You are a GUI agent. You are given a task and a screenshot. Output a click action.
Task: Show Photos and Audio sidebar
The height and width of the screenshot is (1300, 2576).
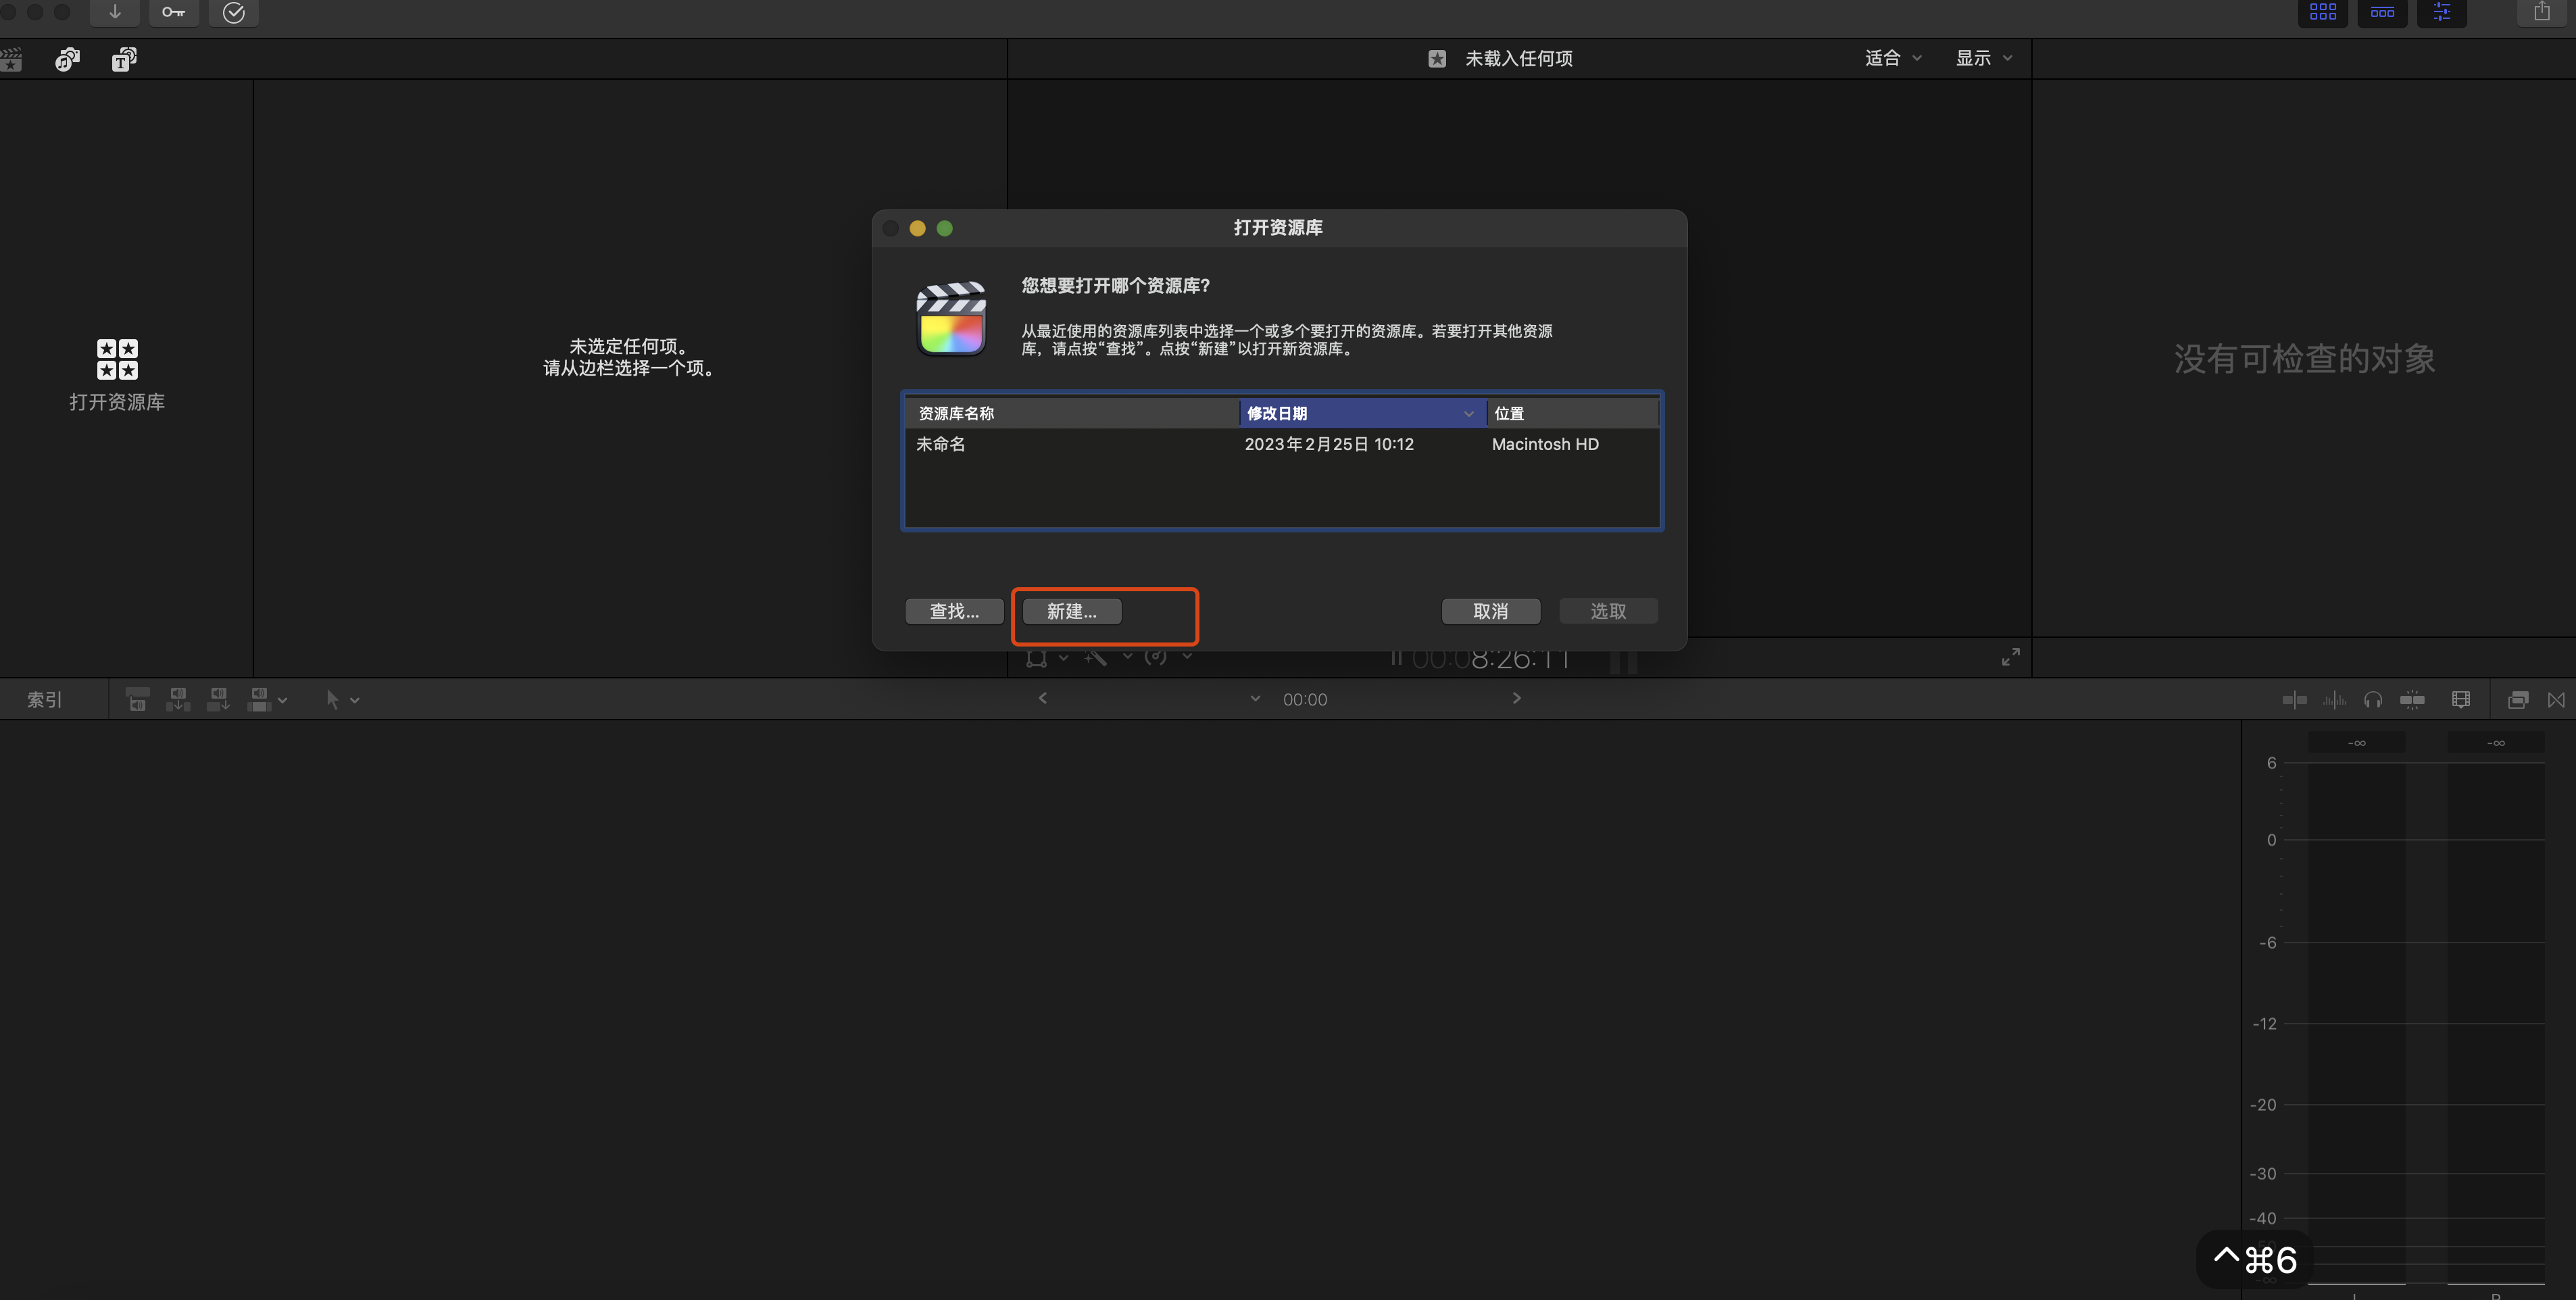[67, 59]
